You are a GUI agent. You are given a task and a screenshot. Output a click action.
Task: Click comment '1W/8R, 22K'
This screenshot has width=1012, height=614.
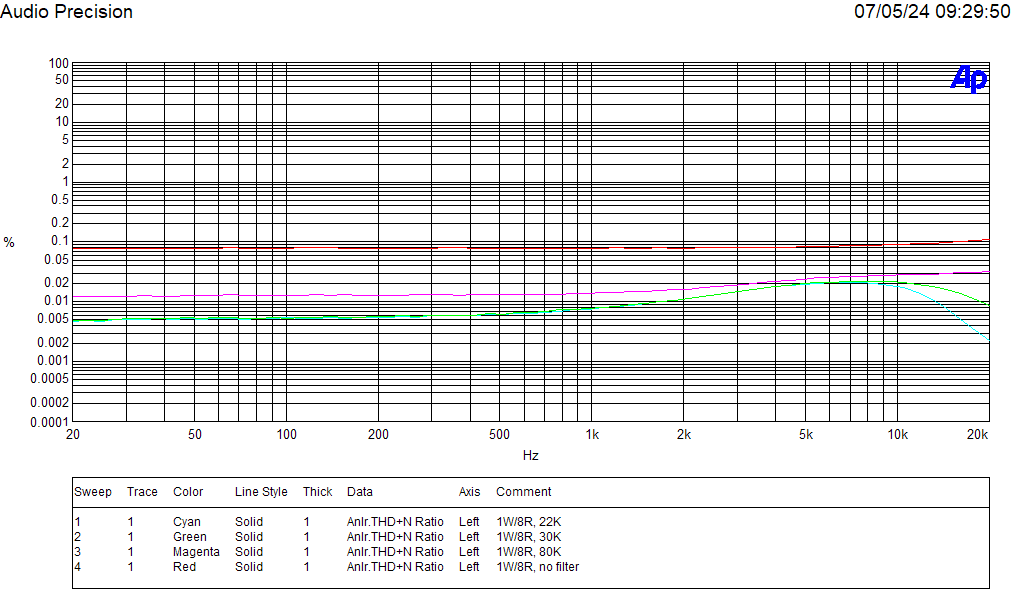point(529,522)
